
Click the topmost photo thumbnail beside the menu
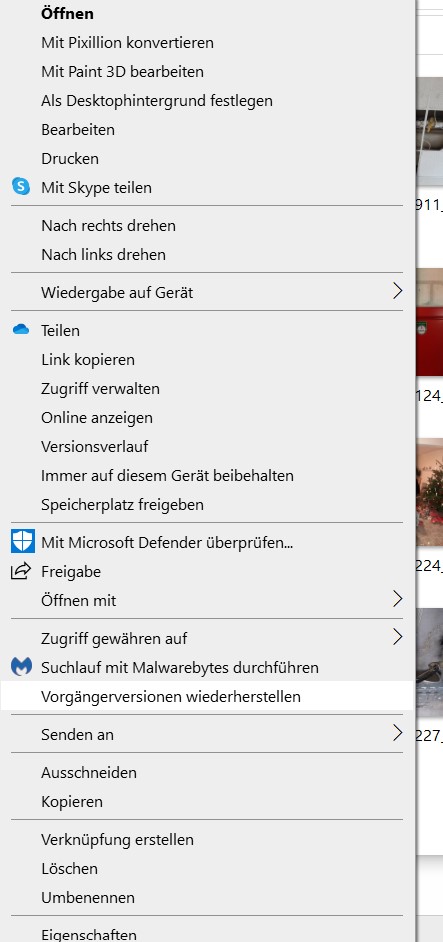(x=429, y=131)
